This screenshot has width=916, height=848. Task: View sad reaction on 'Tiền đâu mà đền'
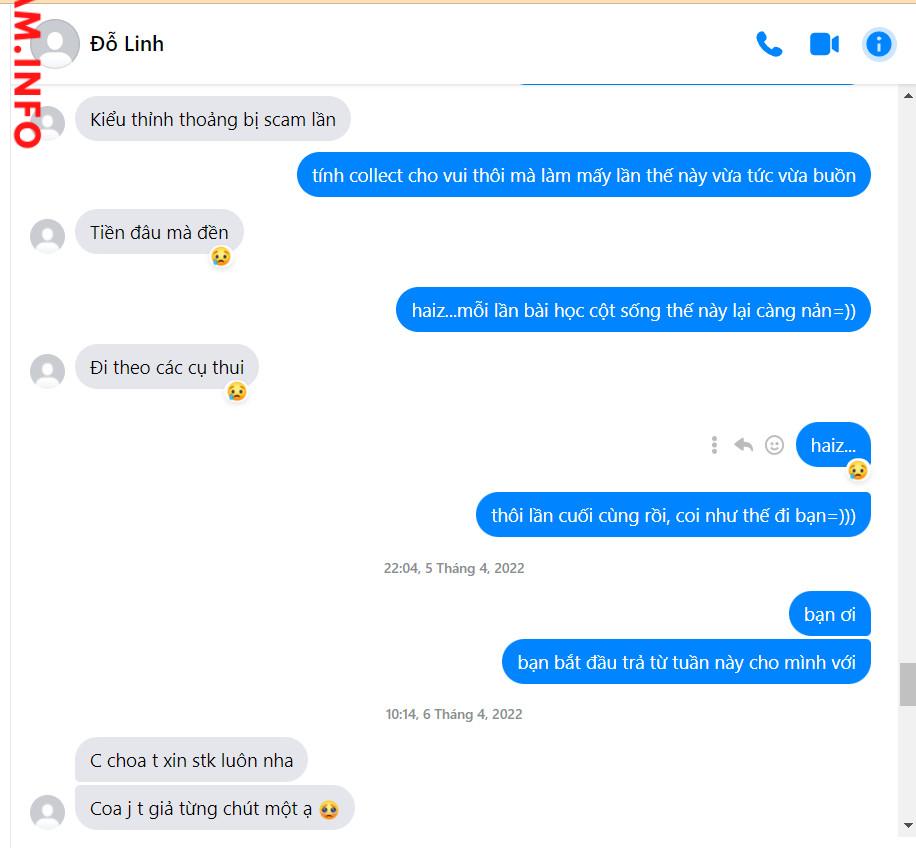coord(221,256)
